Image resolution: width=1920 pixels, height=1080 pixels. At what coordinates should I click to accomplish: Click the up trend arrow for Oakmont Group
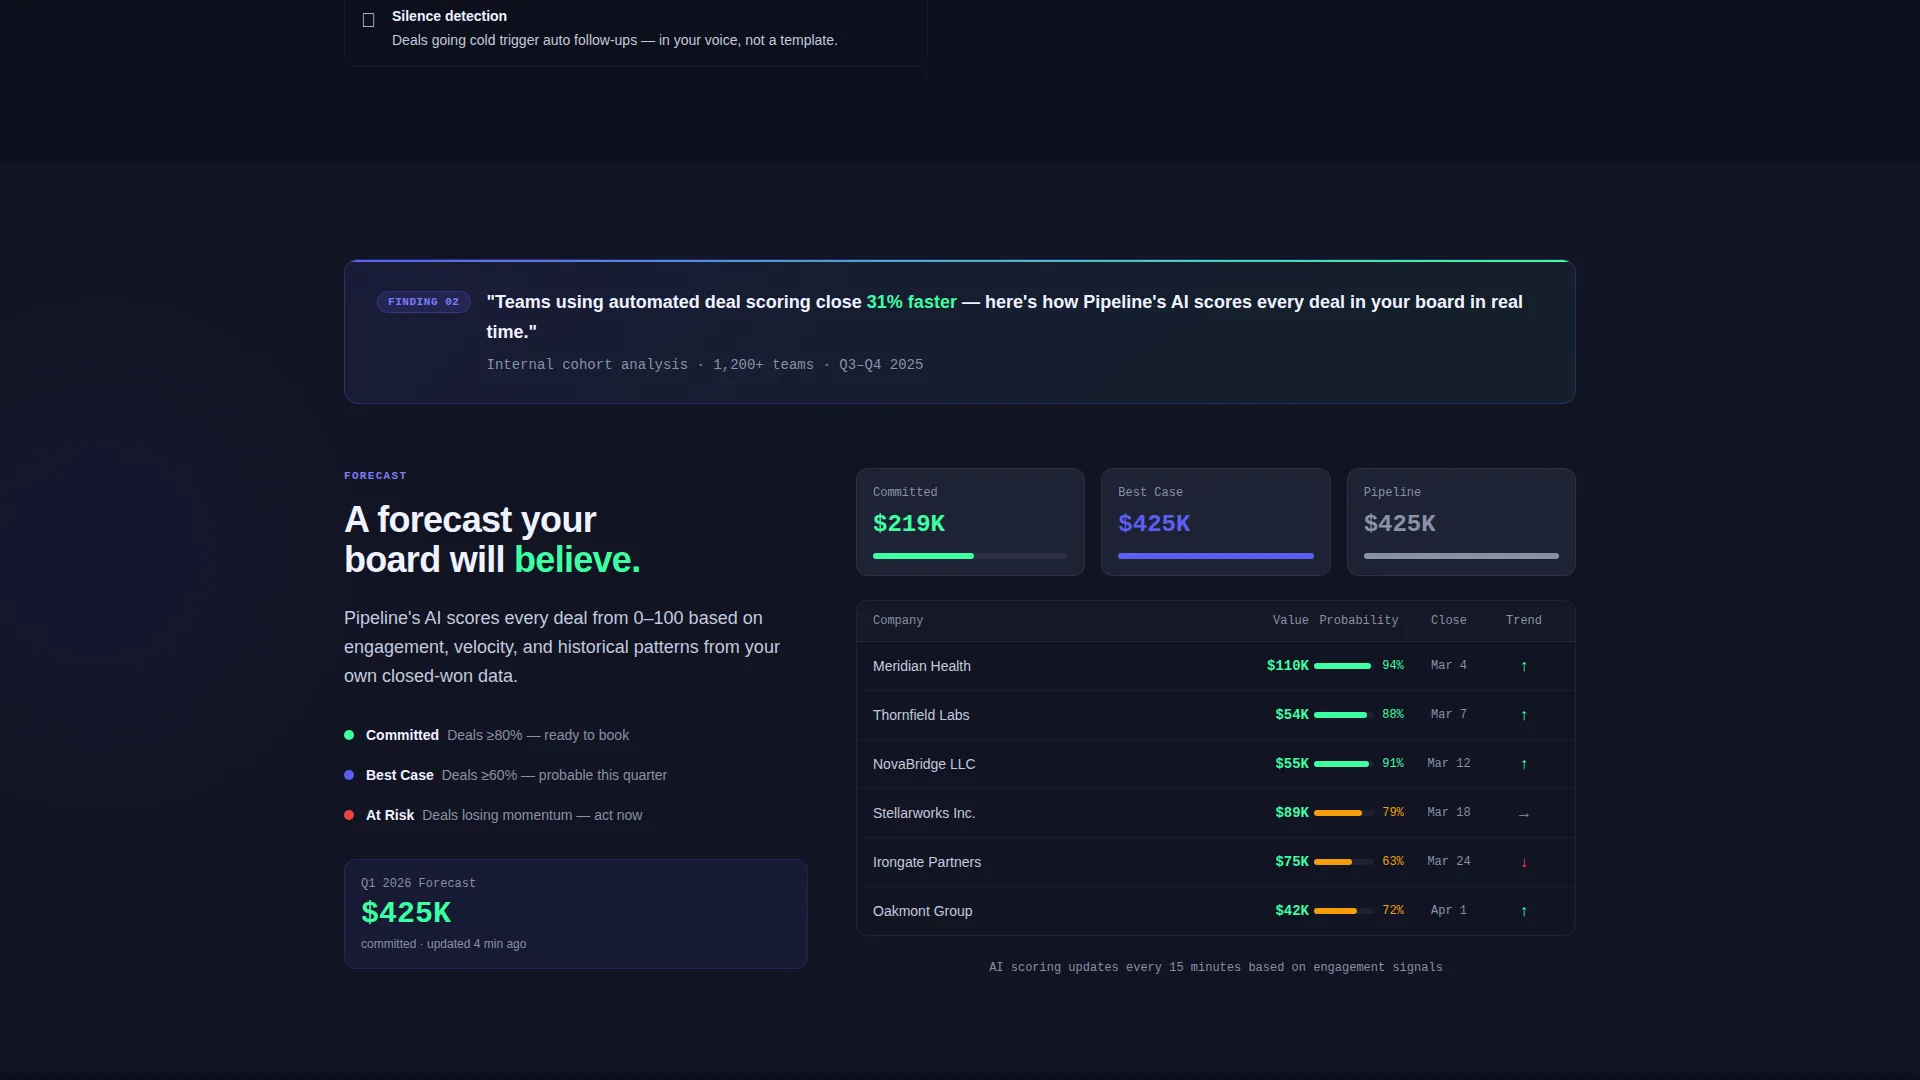click(x=1524, y=911)
